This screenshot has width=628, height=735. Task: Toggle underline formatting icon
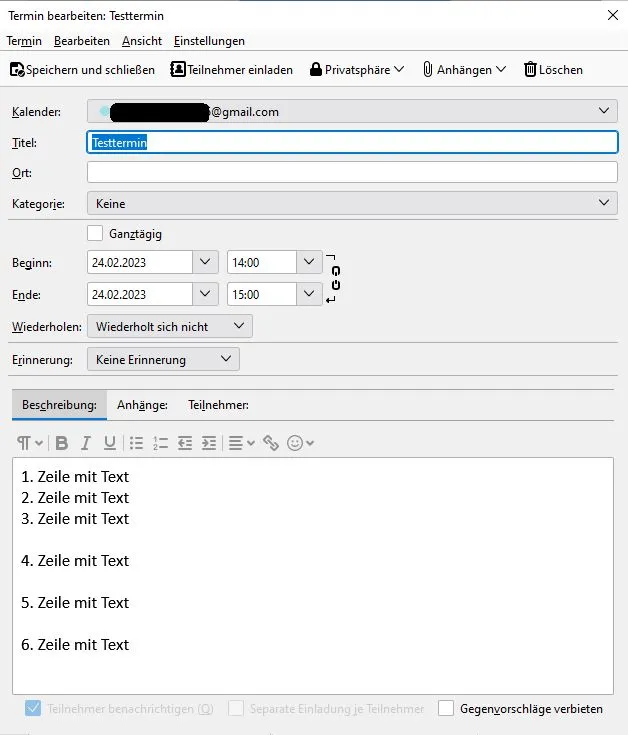click(x=110, y=442)
